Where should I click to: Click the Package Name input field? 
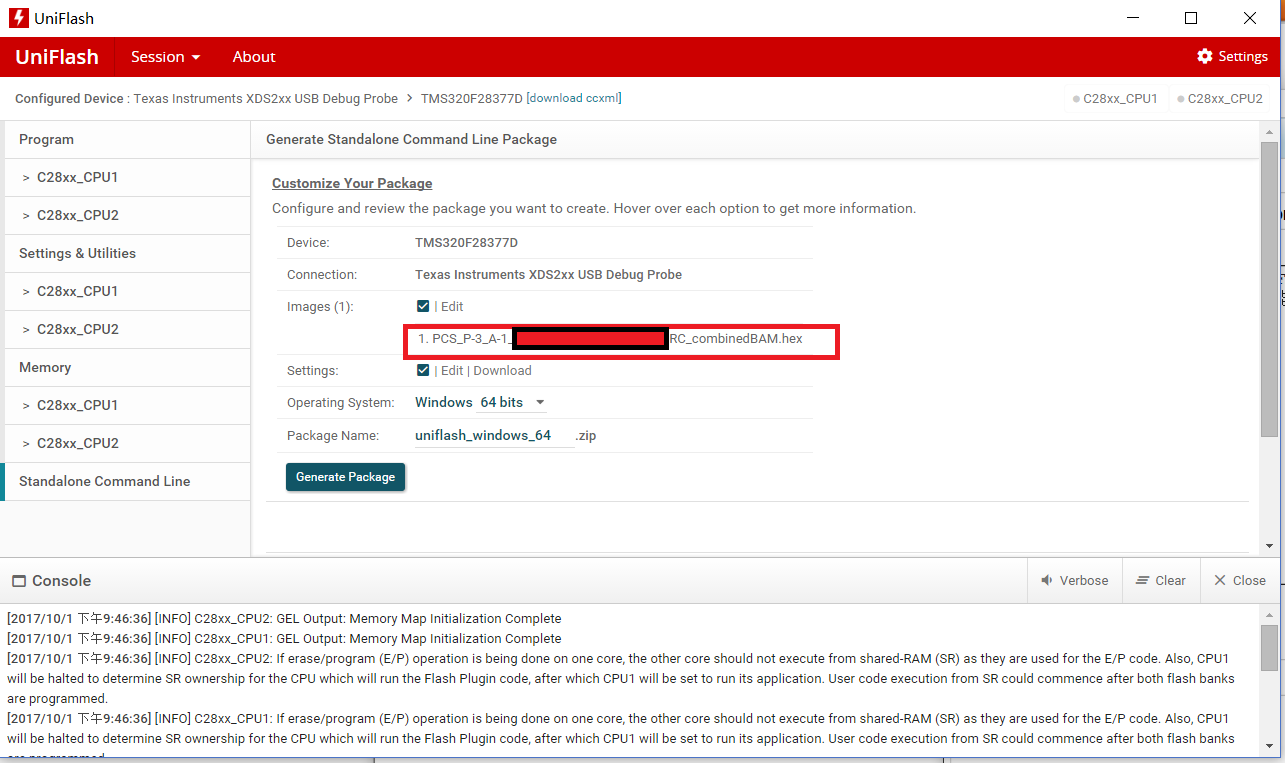click(493, 436)
